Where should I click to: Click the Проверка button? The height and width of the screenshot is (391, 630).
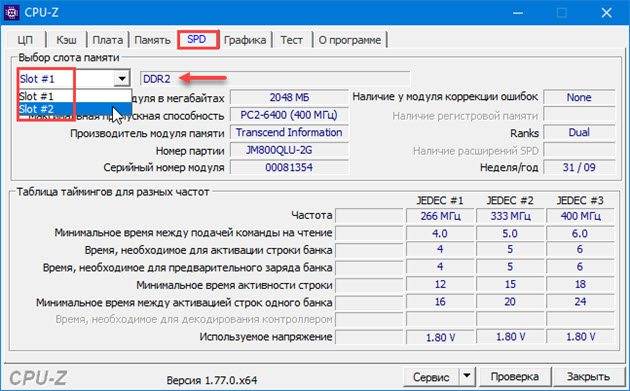tap(514, 377)
